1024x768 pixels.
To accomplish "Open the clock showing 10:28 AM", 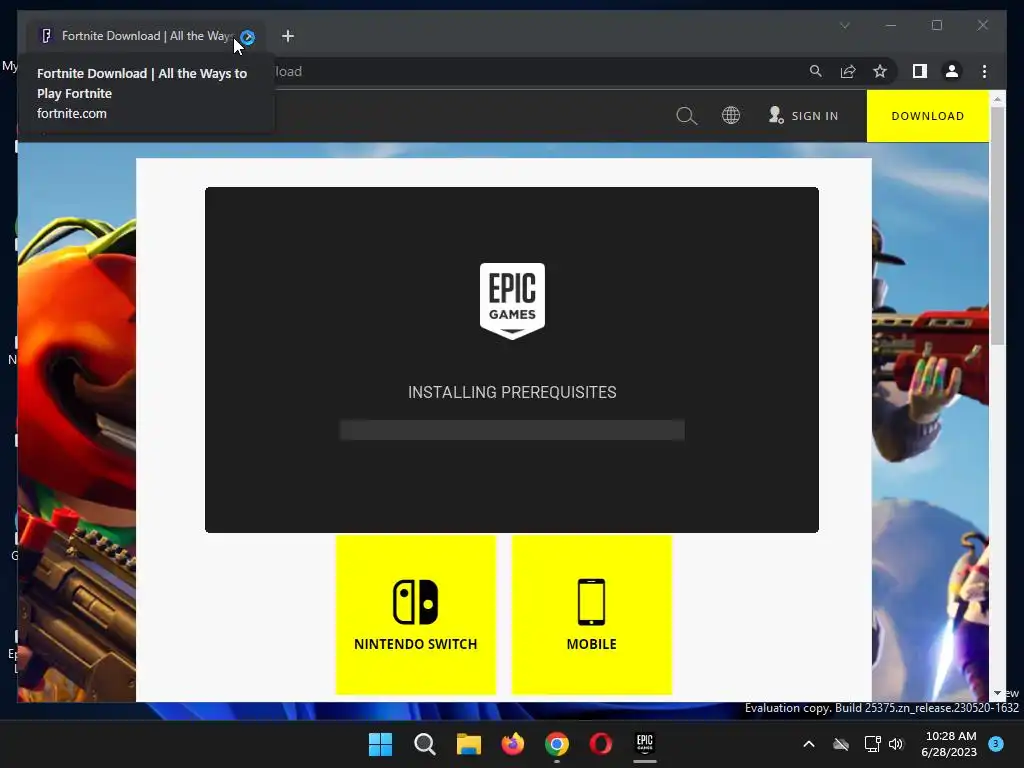I will [949, 744].
